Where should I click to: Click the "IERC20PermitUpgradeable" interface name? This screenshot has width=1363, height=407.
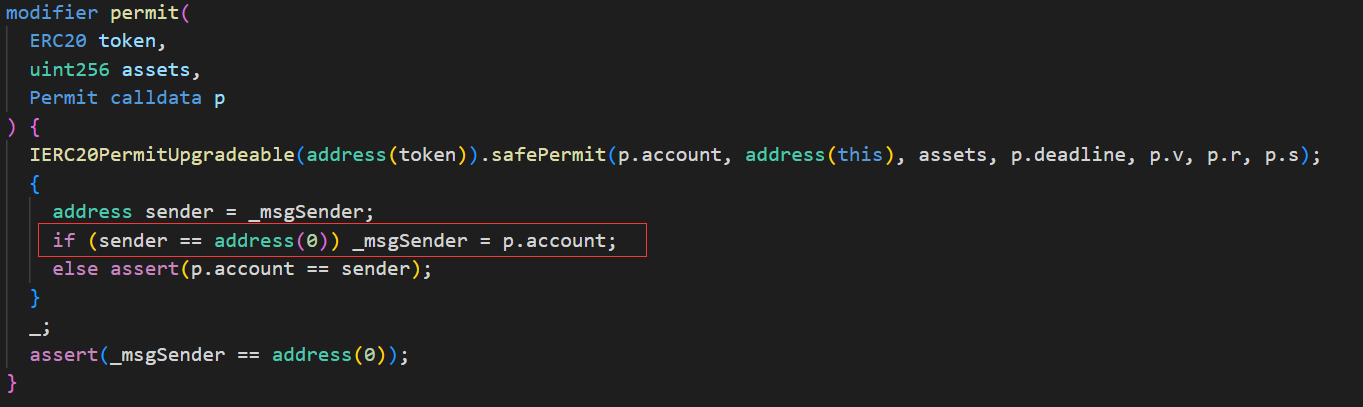162,156
